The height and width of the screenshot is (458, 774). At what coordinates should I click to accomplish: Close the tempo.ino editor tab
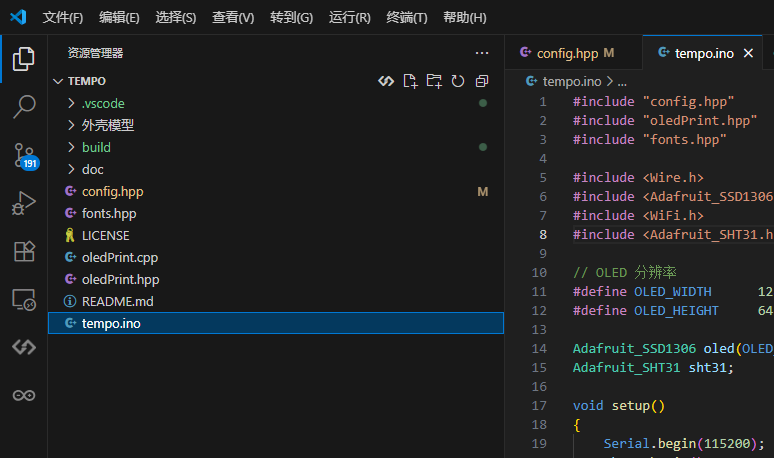747,53
